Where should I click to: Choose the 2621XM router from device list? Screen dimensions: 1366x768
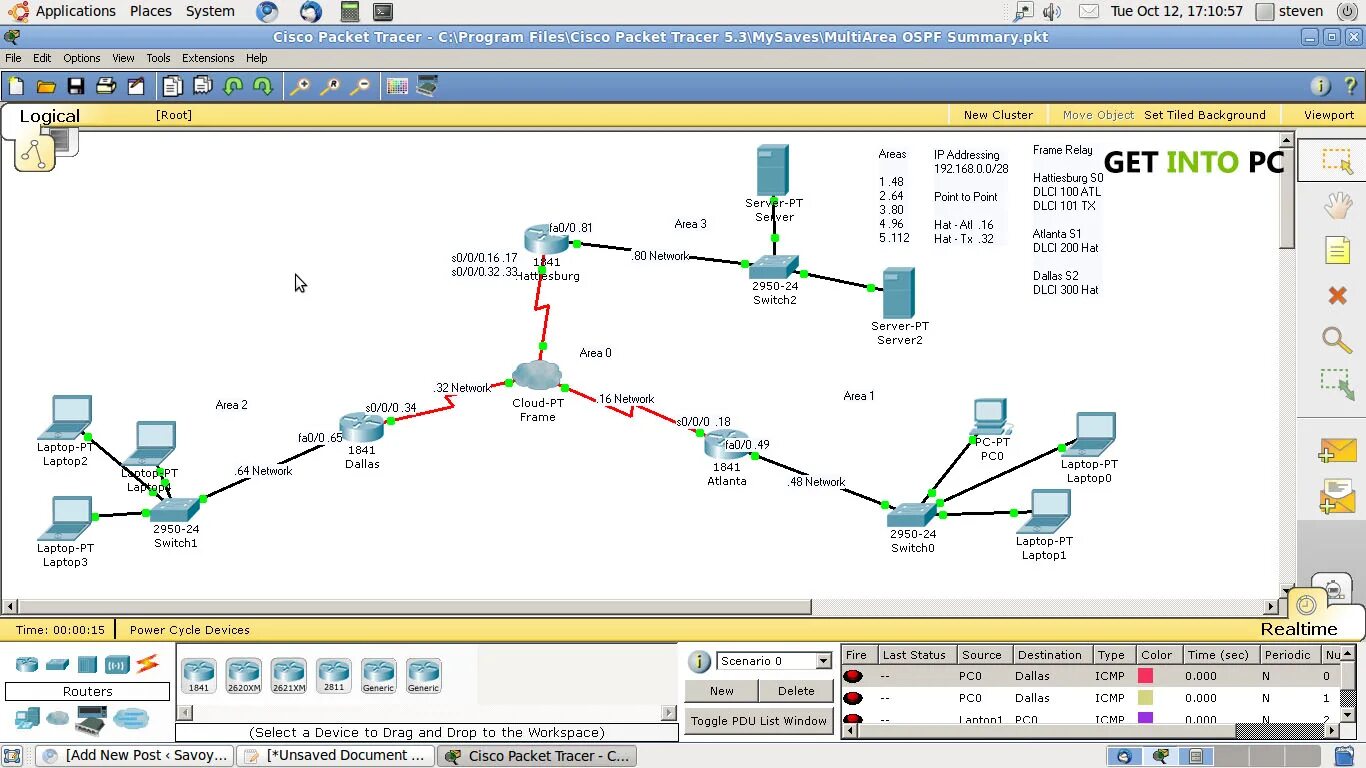click(288, 676)
